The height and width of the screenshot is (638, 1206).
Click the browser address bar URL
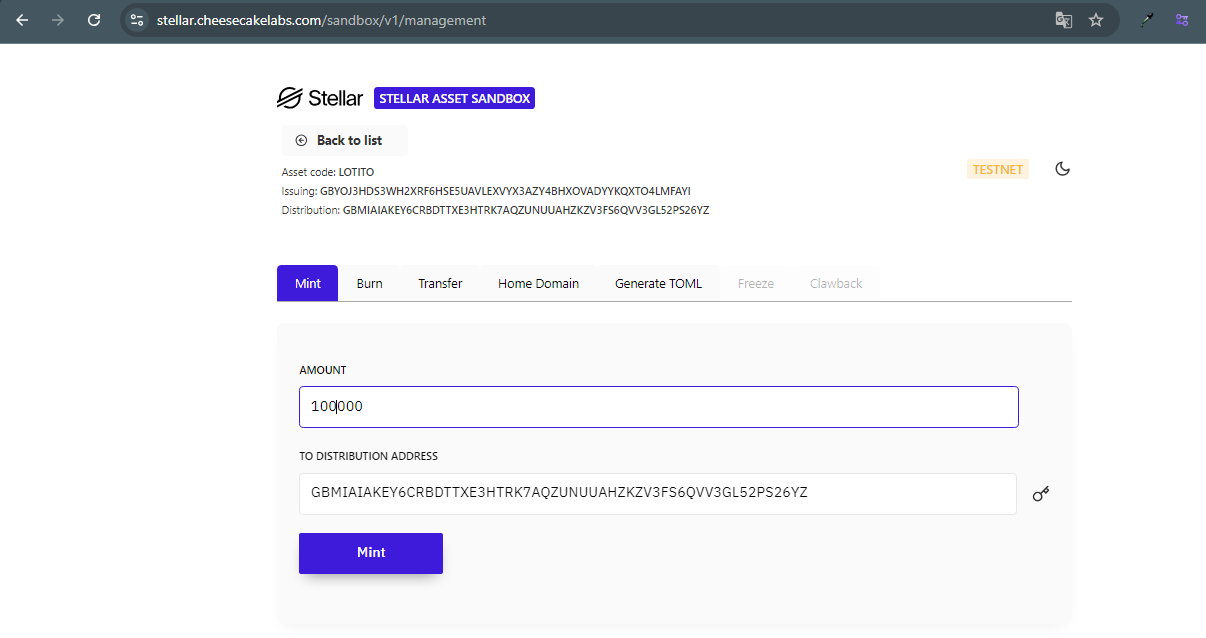322,20
